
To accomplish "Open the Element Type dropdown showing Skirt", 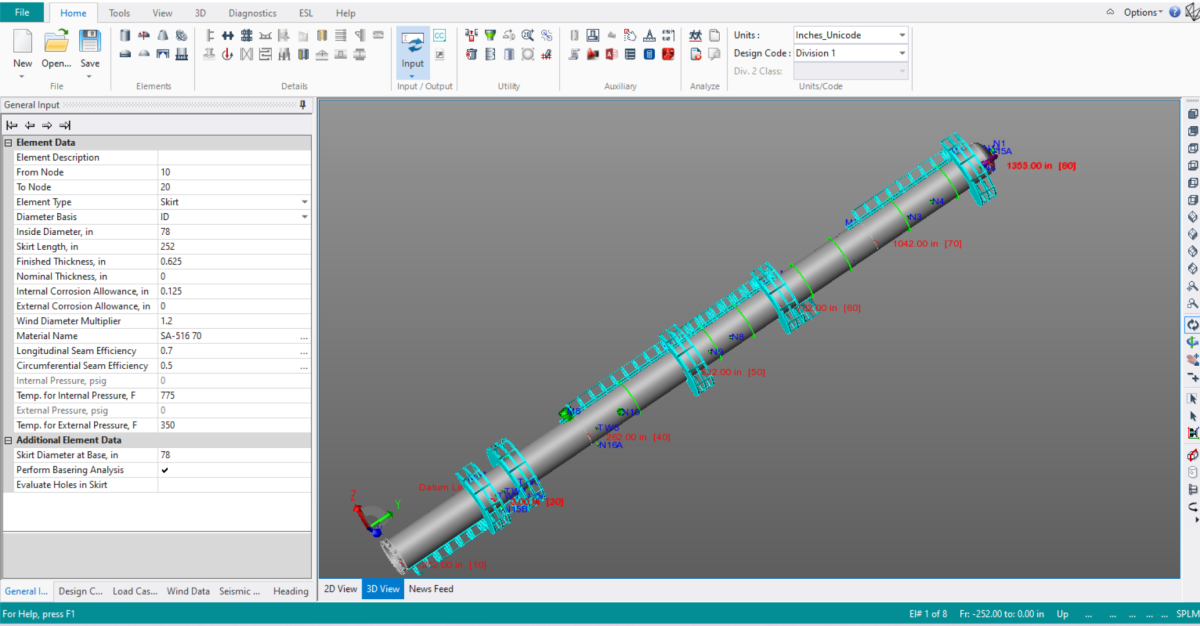I will (305, 201).
